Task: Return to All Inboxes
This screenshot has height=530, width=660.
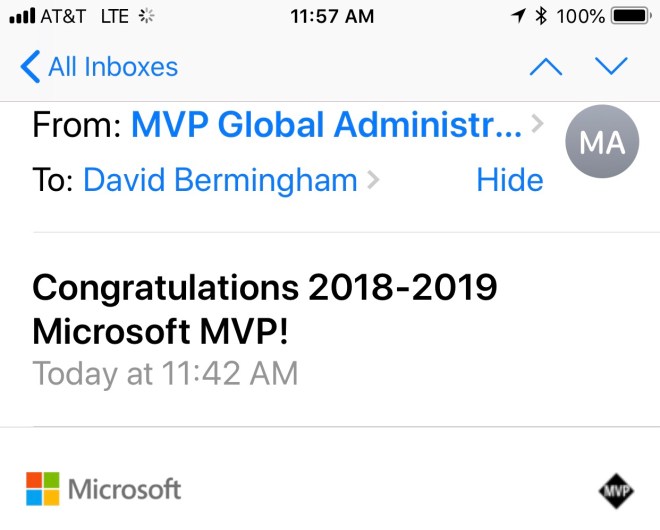Action: click(x=112, y=67)
